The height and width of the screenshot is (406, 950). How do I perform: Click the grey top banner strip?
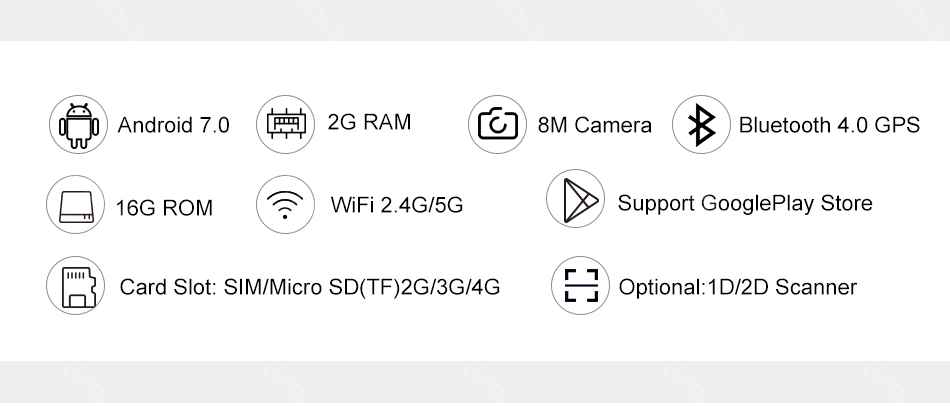click(475, 20)
